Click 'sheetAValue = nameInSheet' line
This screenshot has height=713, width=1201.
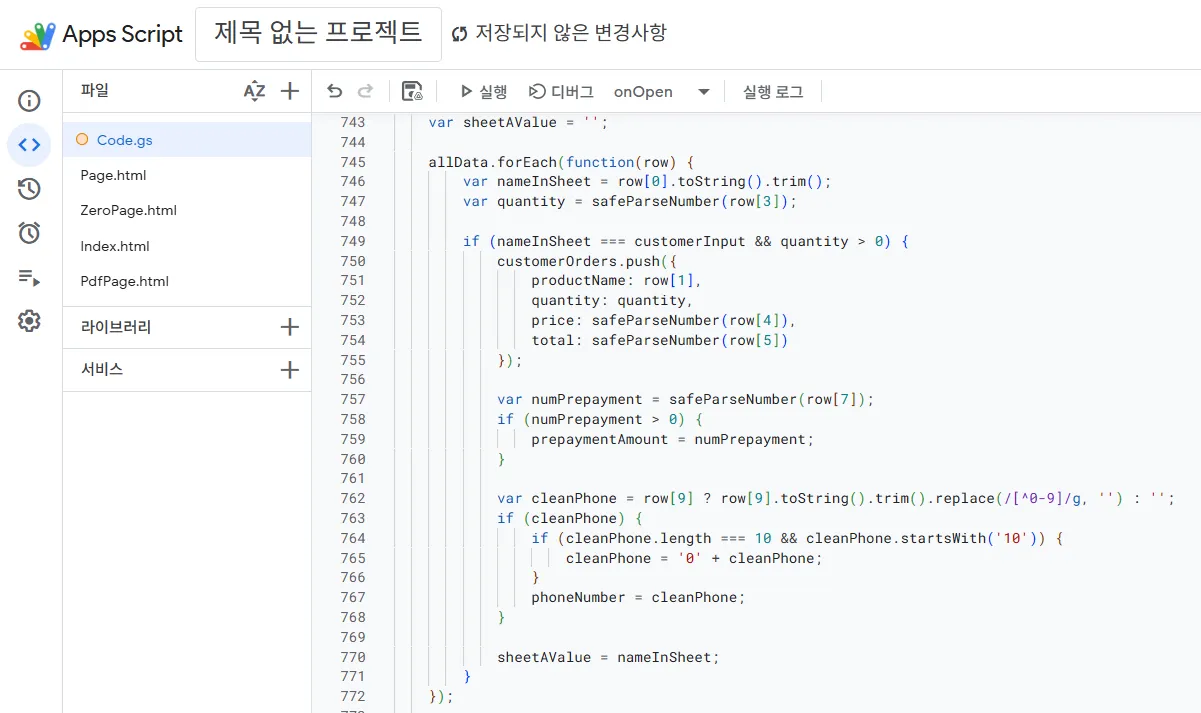point(608,657)
